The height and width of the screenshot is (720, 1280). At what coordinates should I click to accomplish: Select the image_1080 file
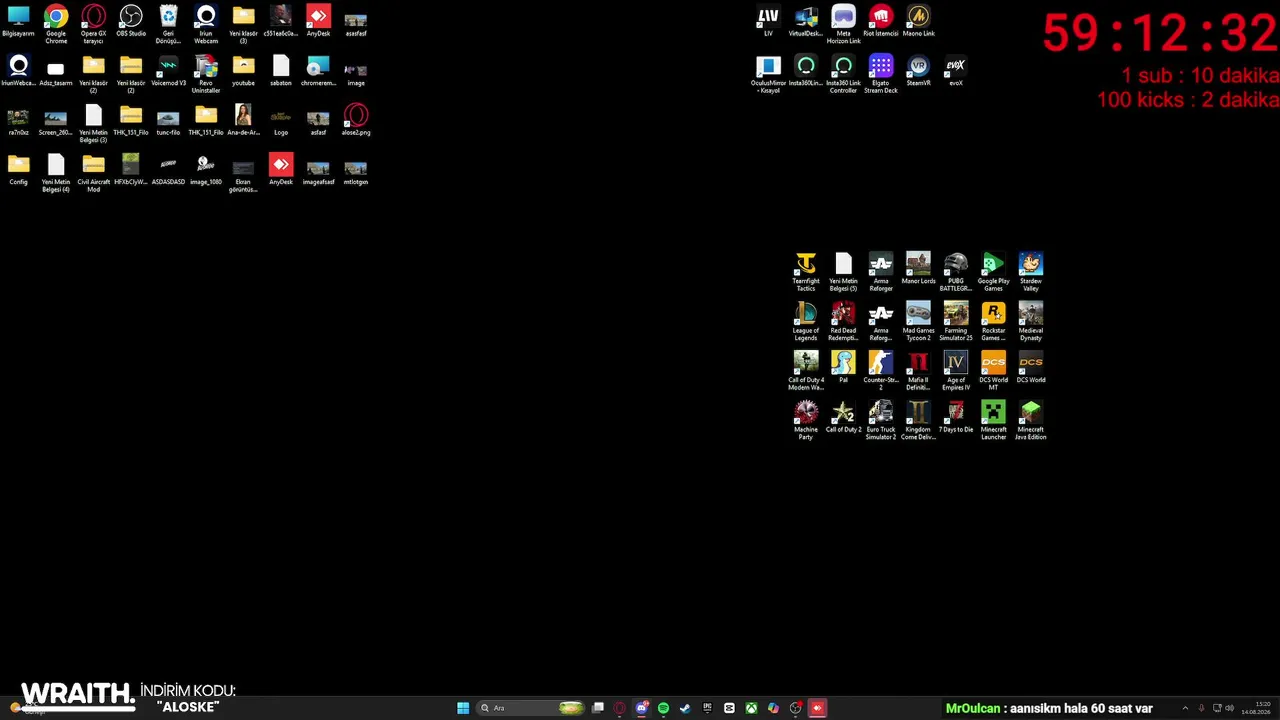[206, 170]
